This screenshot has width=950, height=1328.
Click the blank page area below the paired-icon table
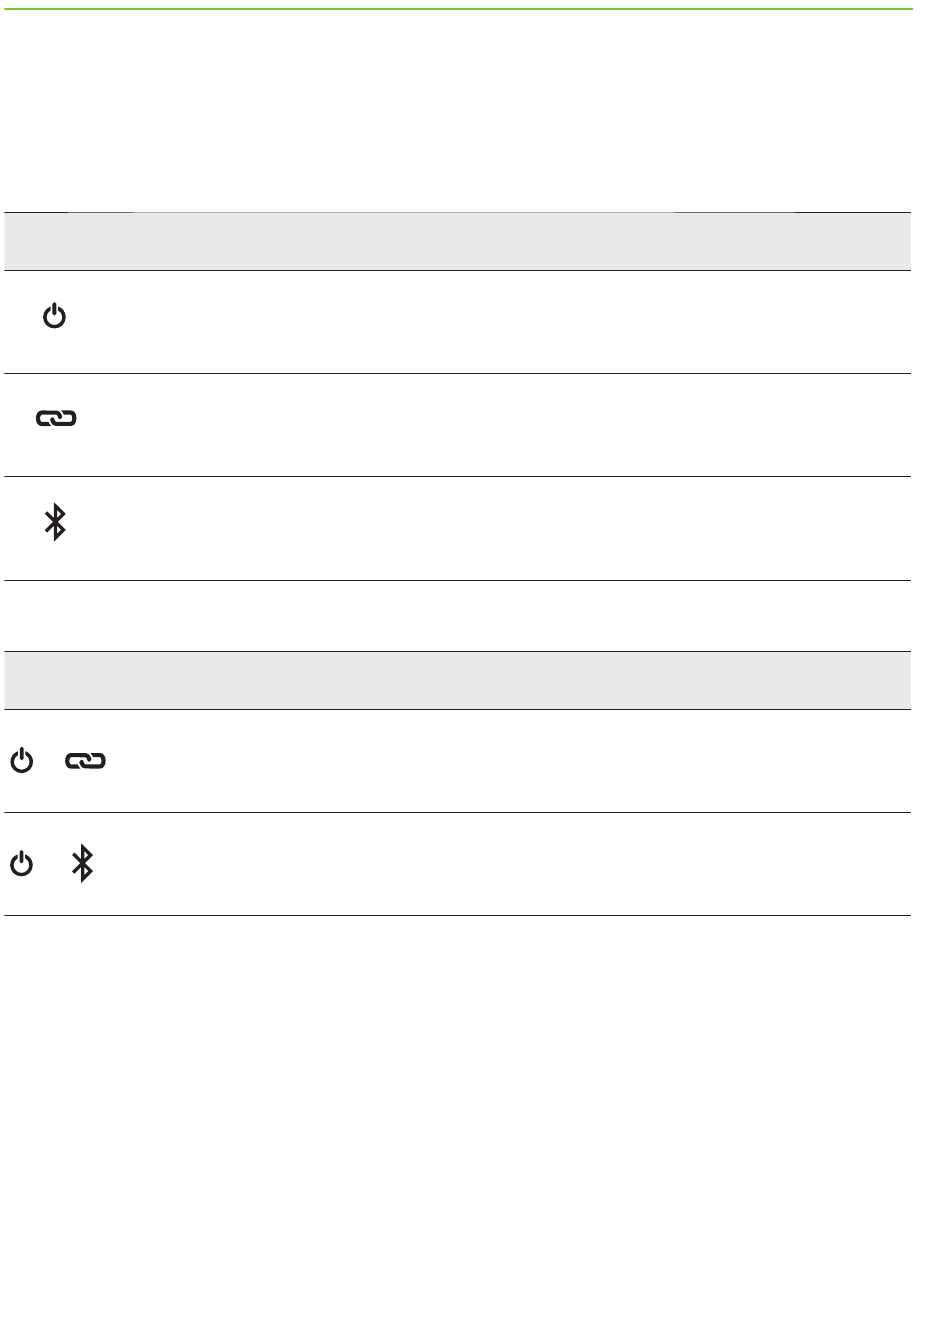[458, 1120]
